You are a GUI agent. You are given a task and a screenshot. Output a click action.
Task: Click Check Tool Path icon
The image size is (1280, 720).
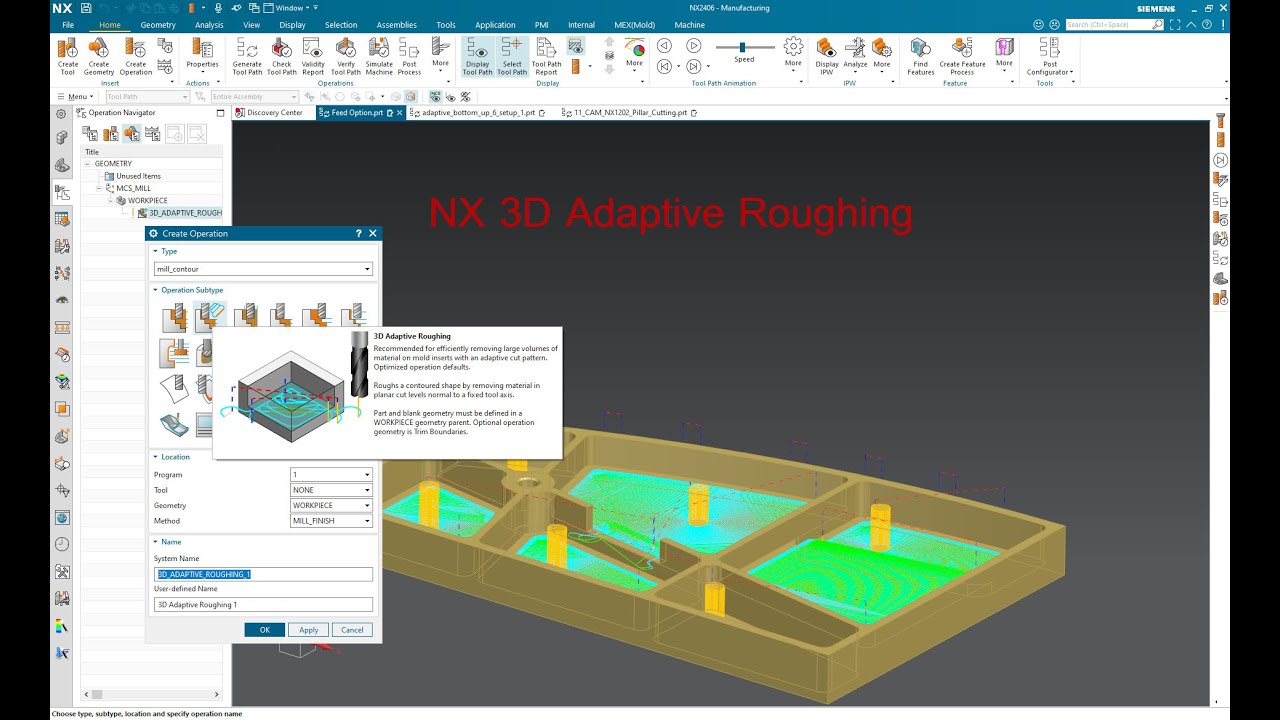click(282, 56)
